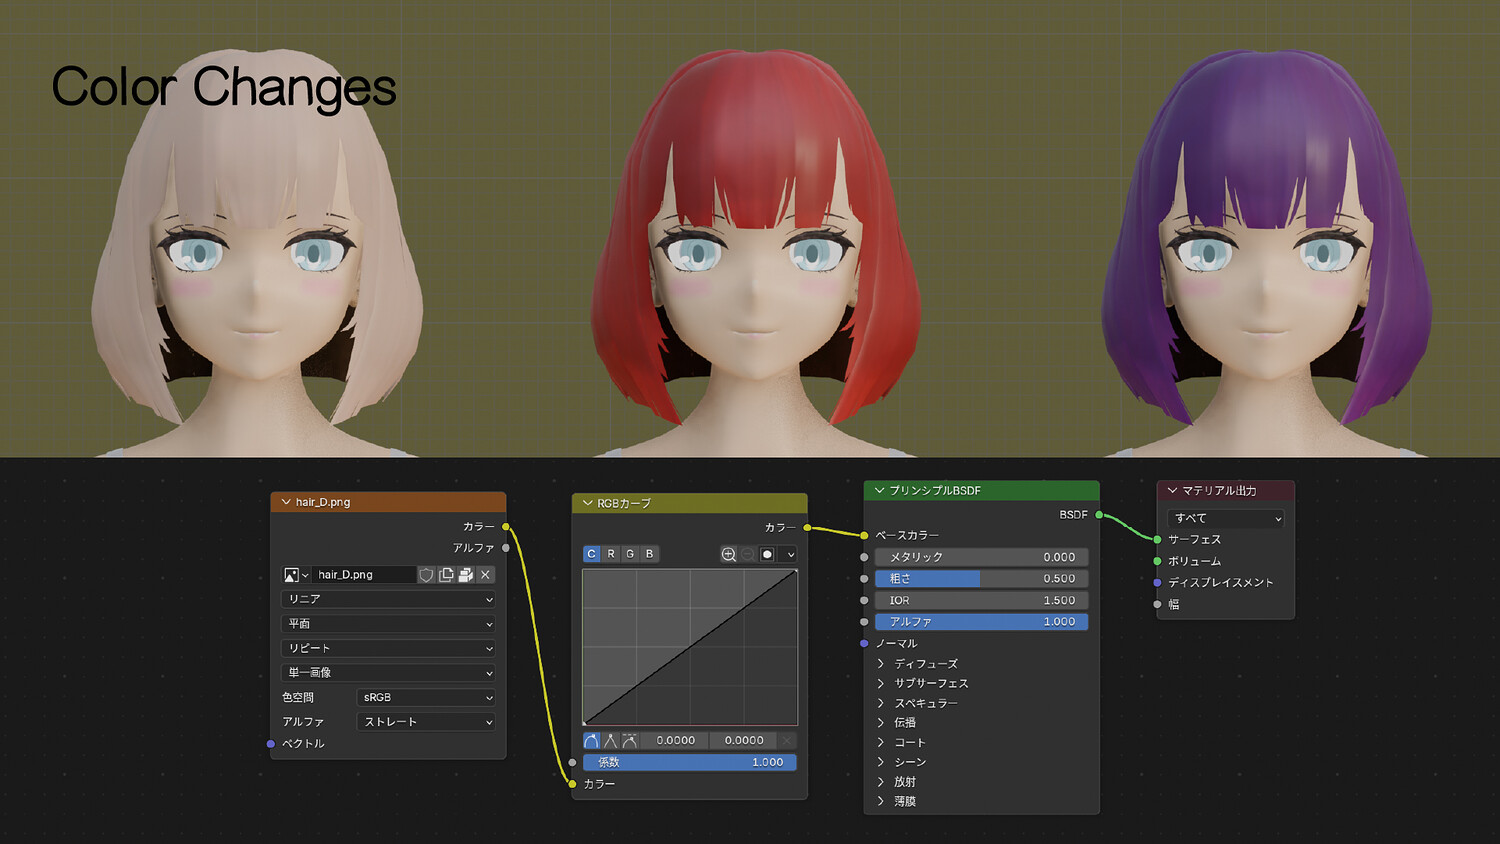Click the カラー output socket of hair_D.png node
This screenshot has height=844, width=1500.
click(x=506, y=527)
